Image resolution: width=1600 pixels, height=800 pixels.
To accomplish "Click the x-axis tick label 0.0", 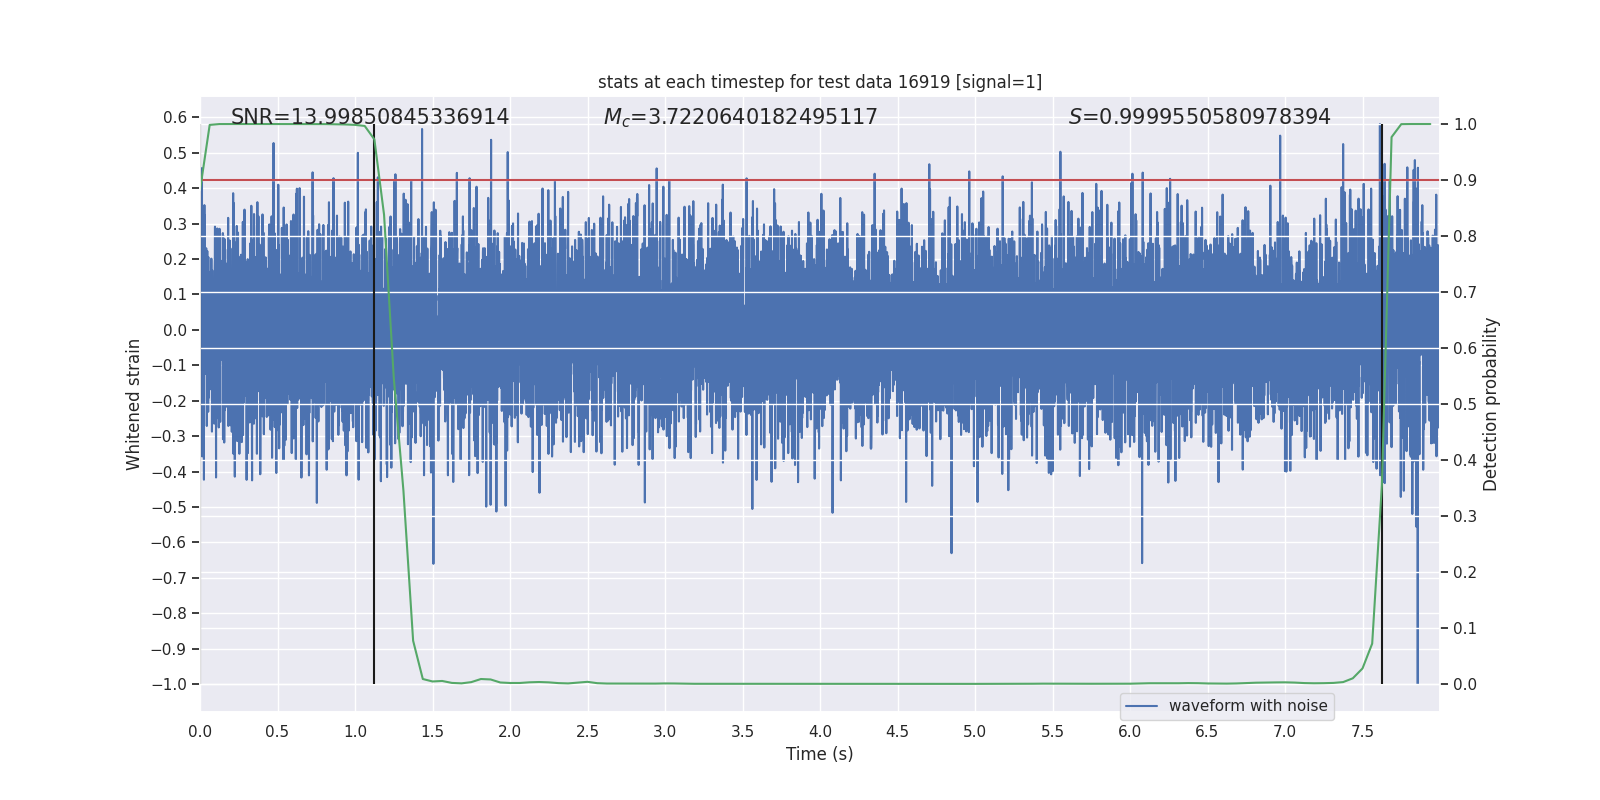I will coord(200,732).
